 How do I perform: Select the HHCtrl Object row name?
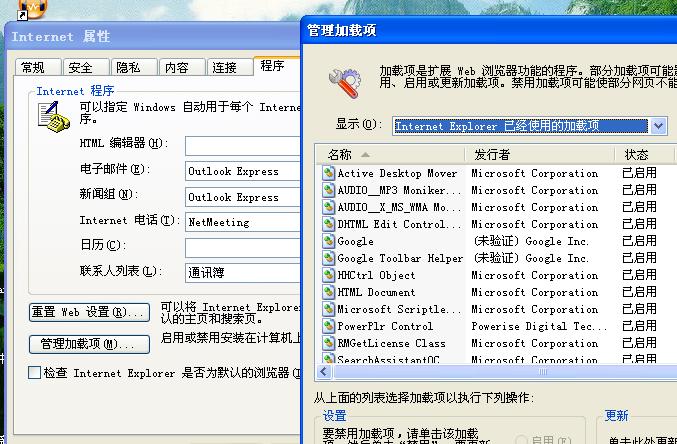(376, 275)
